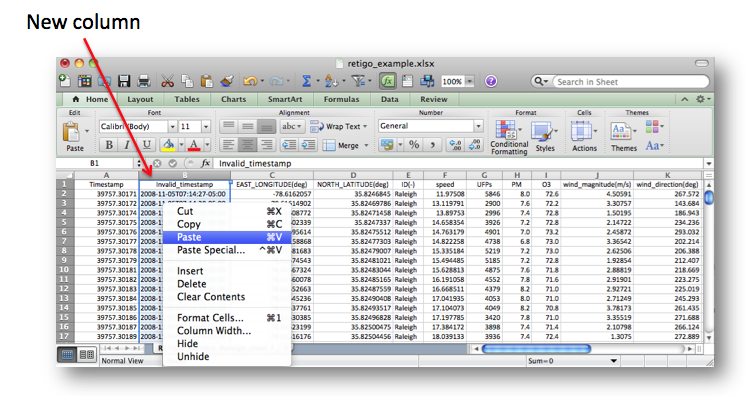
Task: Choose Insert from the context menu
Action: pos(227,271)
